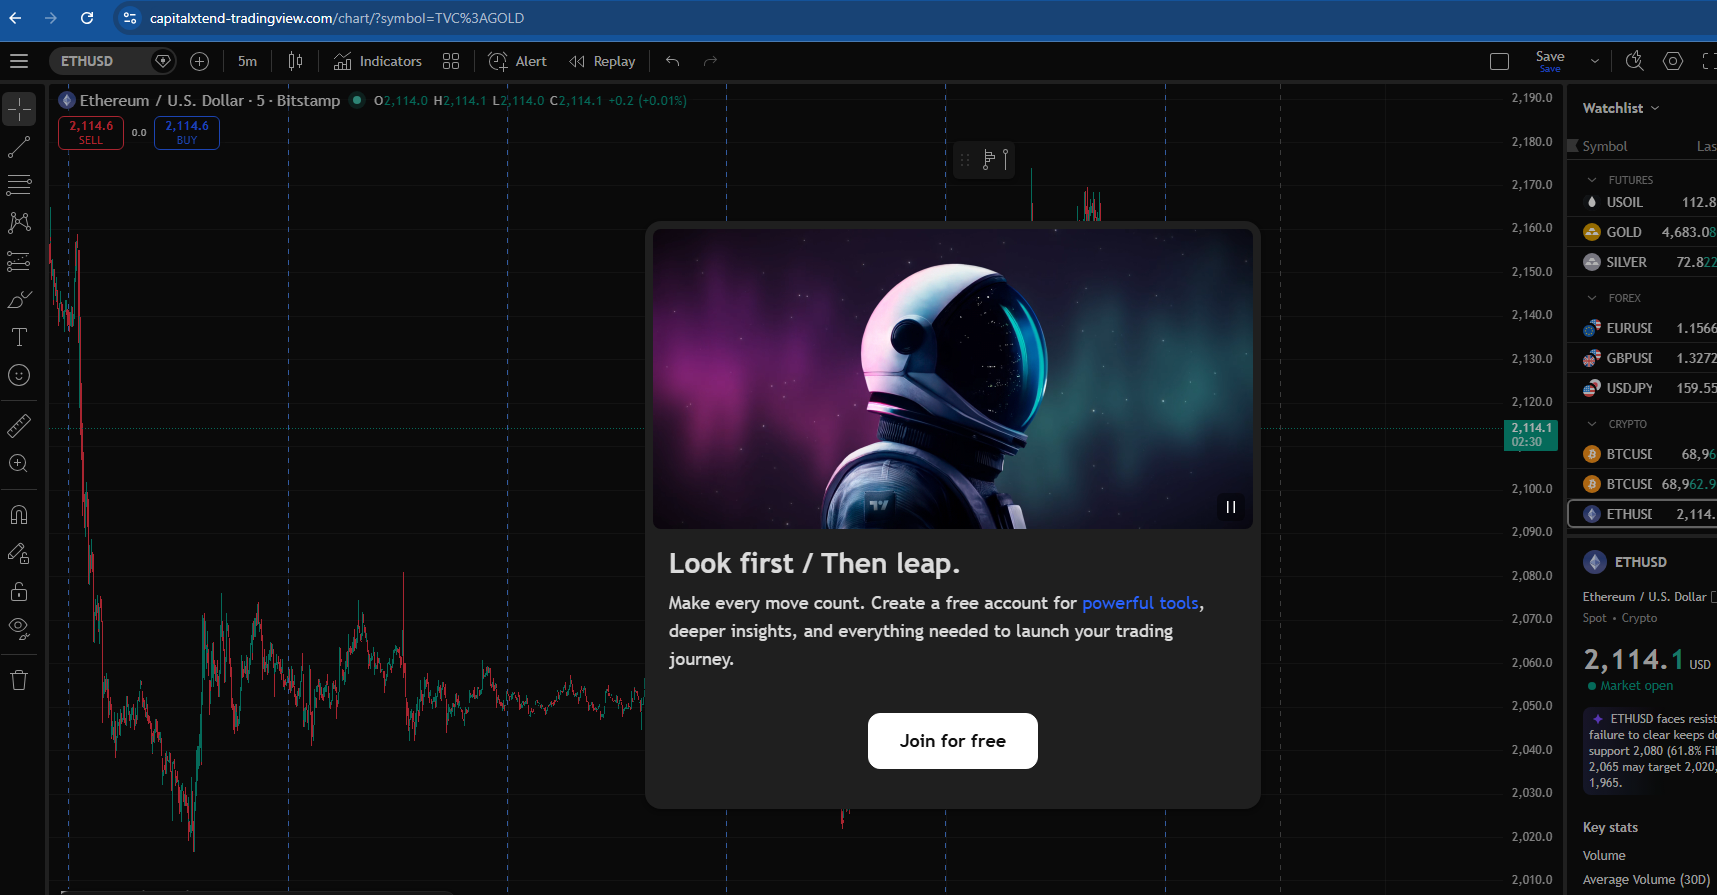
Task: Open the Watchlist dropdown
Action: (x=1620, y=108)
